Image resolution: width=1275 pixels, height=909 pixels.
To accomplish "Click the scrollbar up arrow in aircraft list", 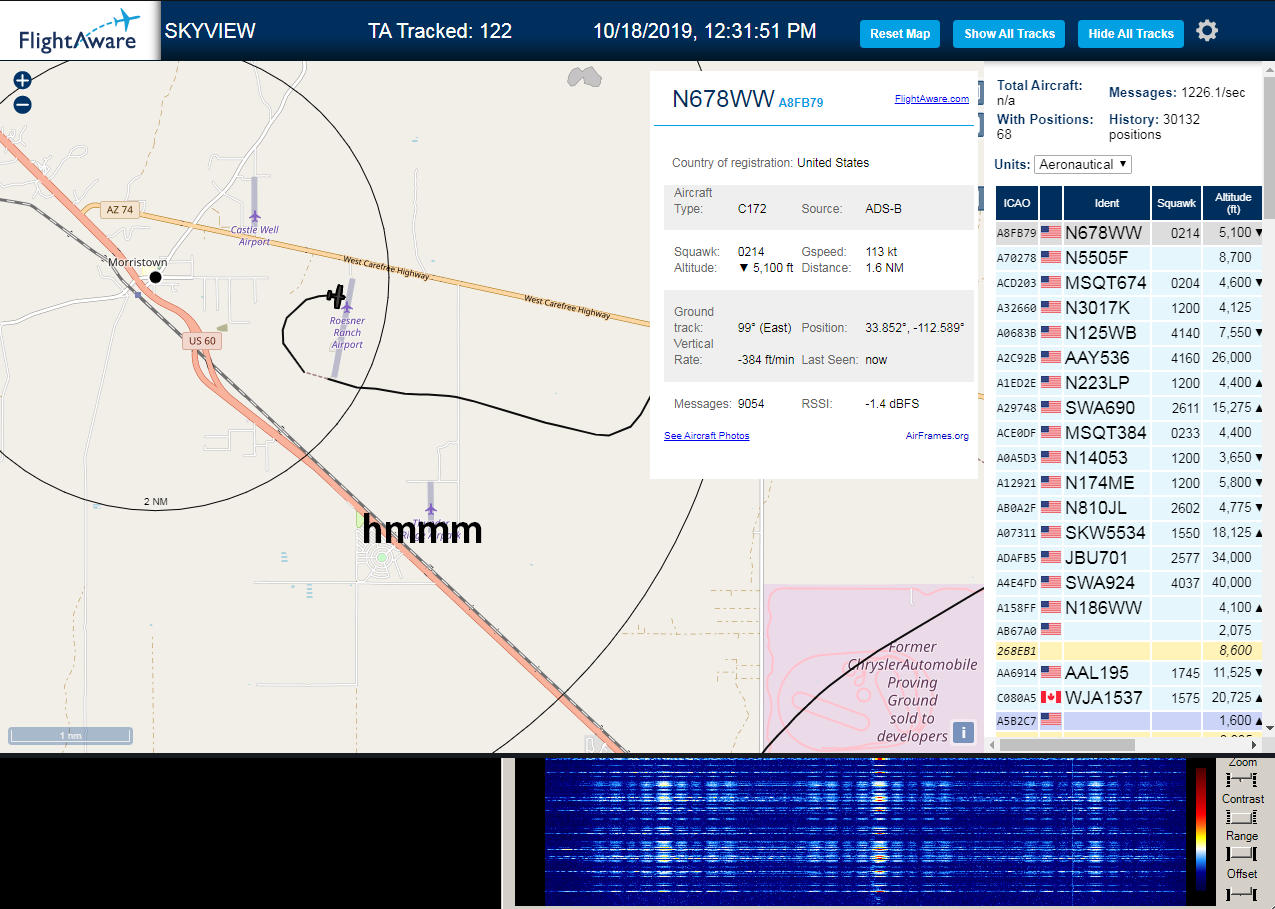I will click(1270, 69).
